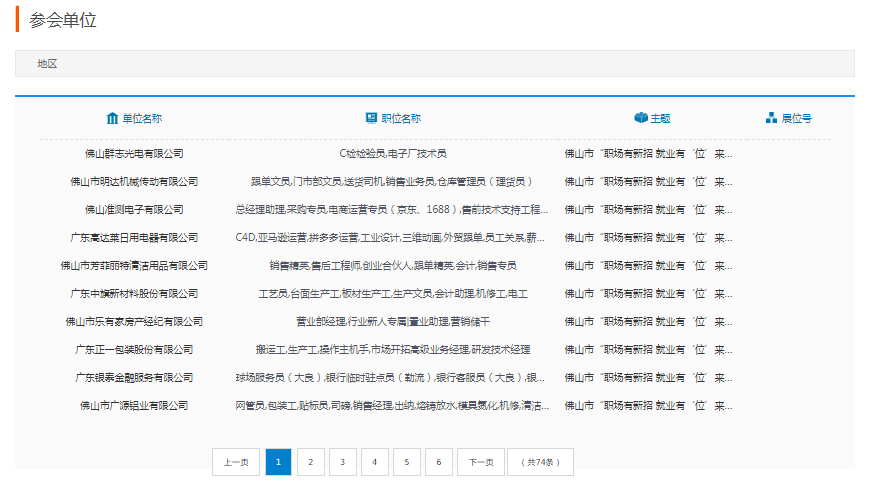The width and height of the screenshot is (870, 481).
Task: Open company 广东正一包装股份有限公司
Action: click(134, 350)
